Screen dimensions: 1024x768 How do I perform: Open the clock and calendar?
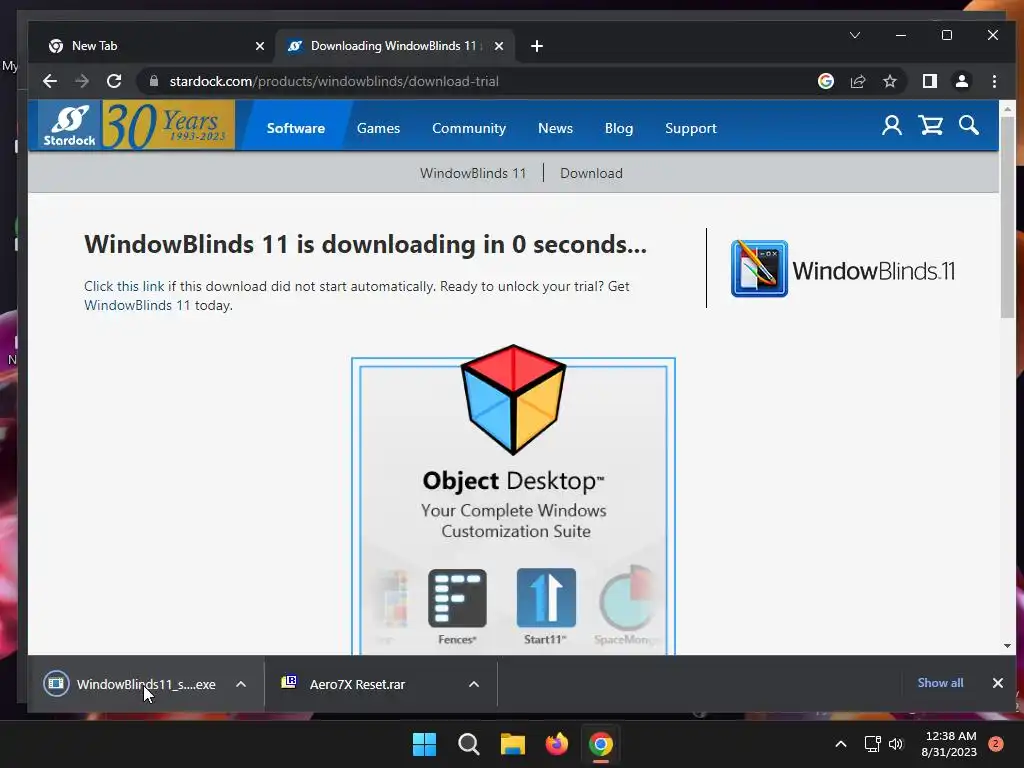[949, 744]
